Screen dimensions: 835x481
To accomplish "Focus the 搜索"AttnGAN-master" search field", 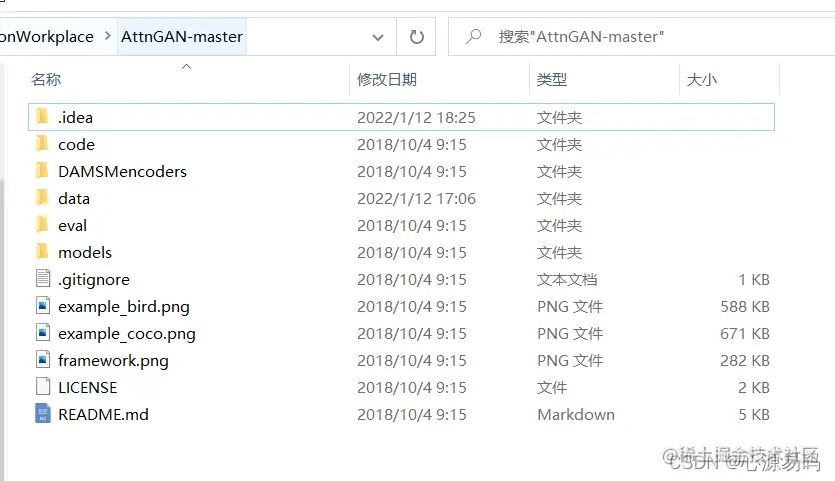I will [x=641, y=37].
